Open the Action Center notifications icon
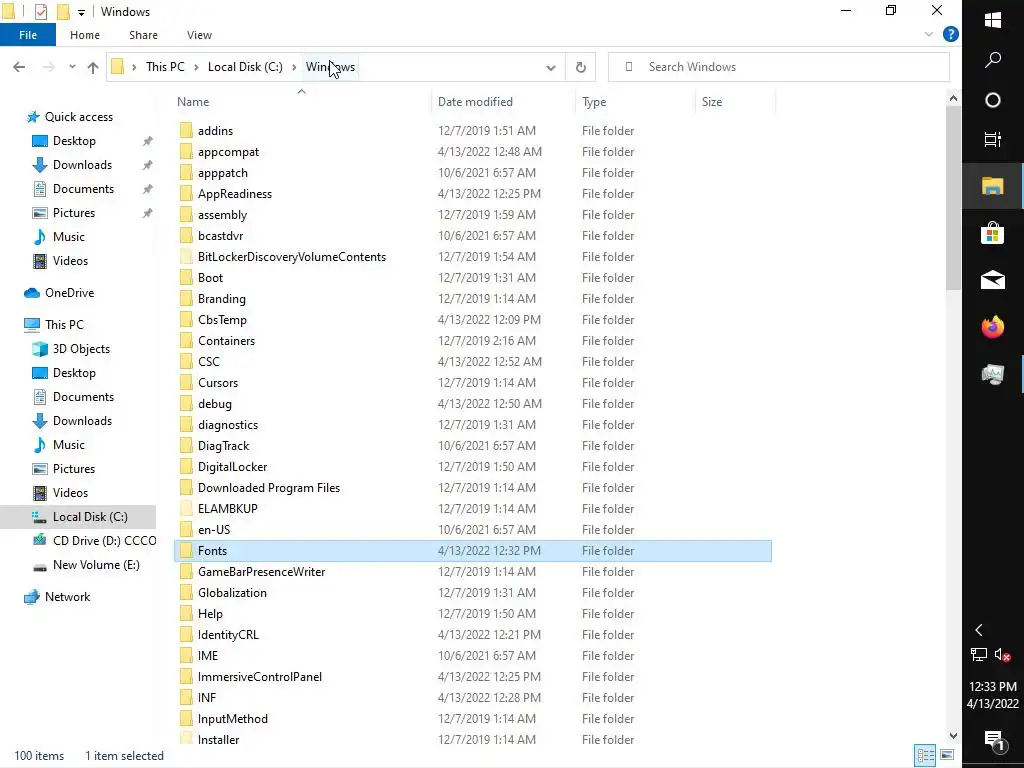1024x768 pixels. click(x=993, y=739)
